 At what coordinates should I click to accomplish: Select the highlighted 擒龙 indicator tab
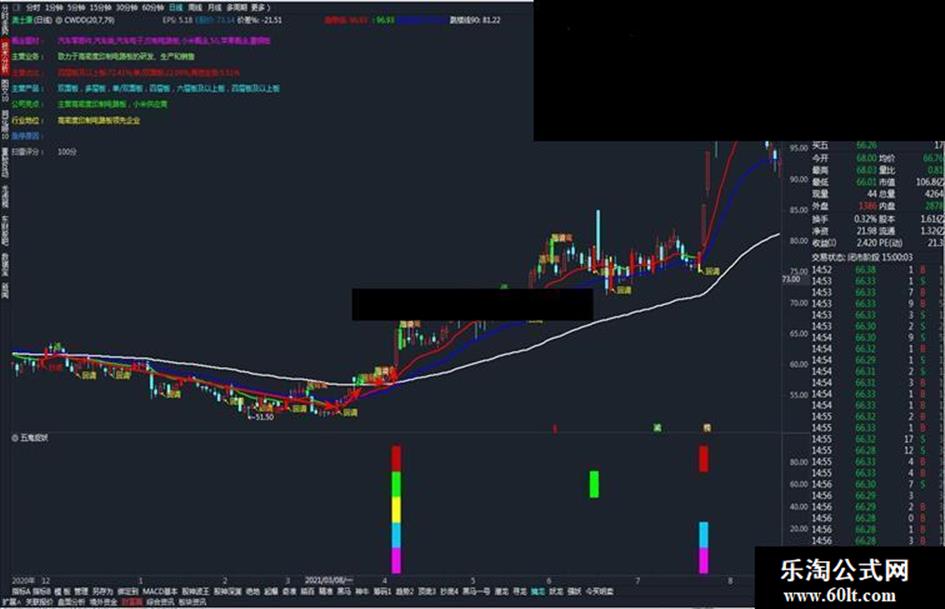[538, 592]
